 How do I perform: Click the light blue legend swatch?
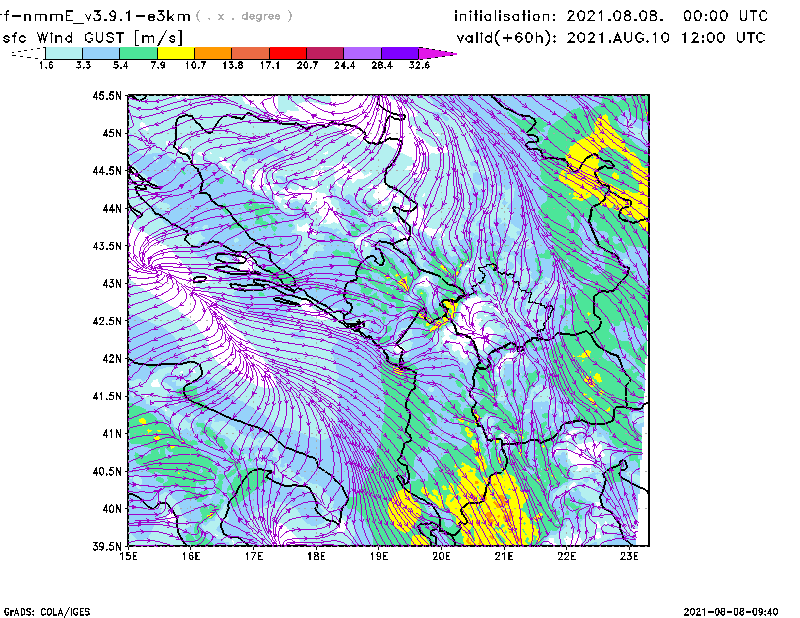(x=101, y=53)
